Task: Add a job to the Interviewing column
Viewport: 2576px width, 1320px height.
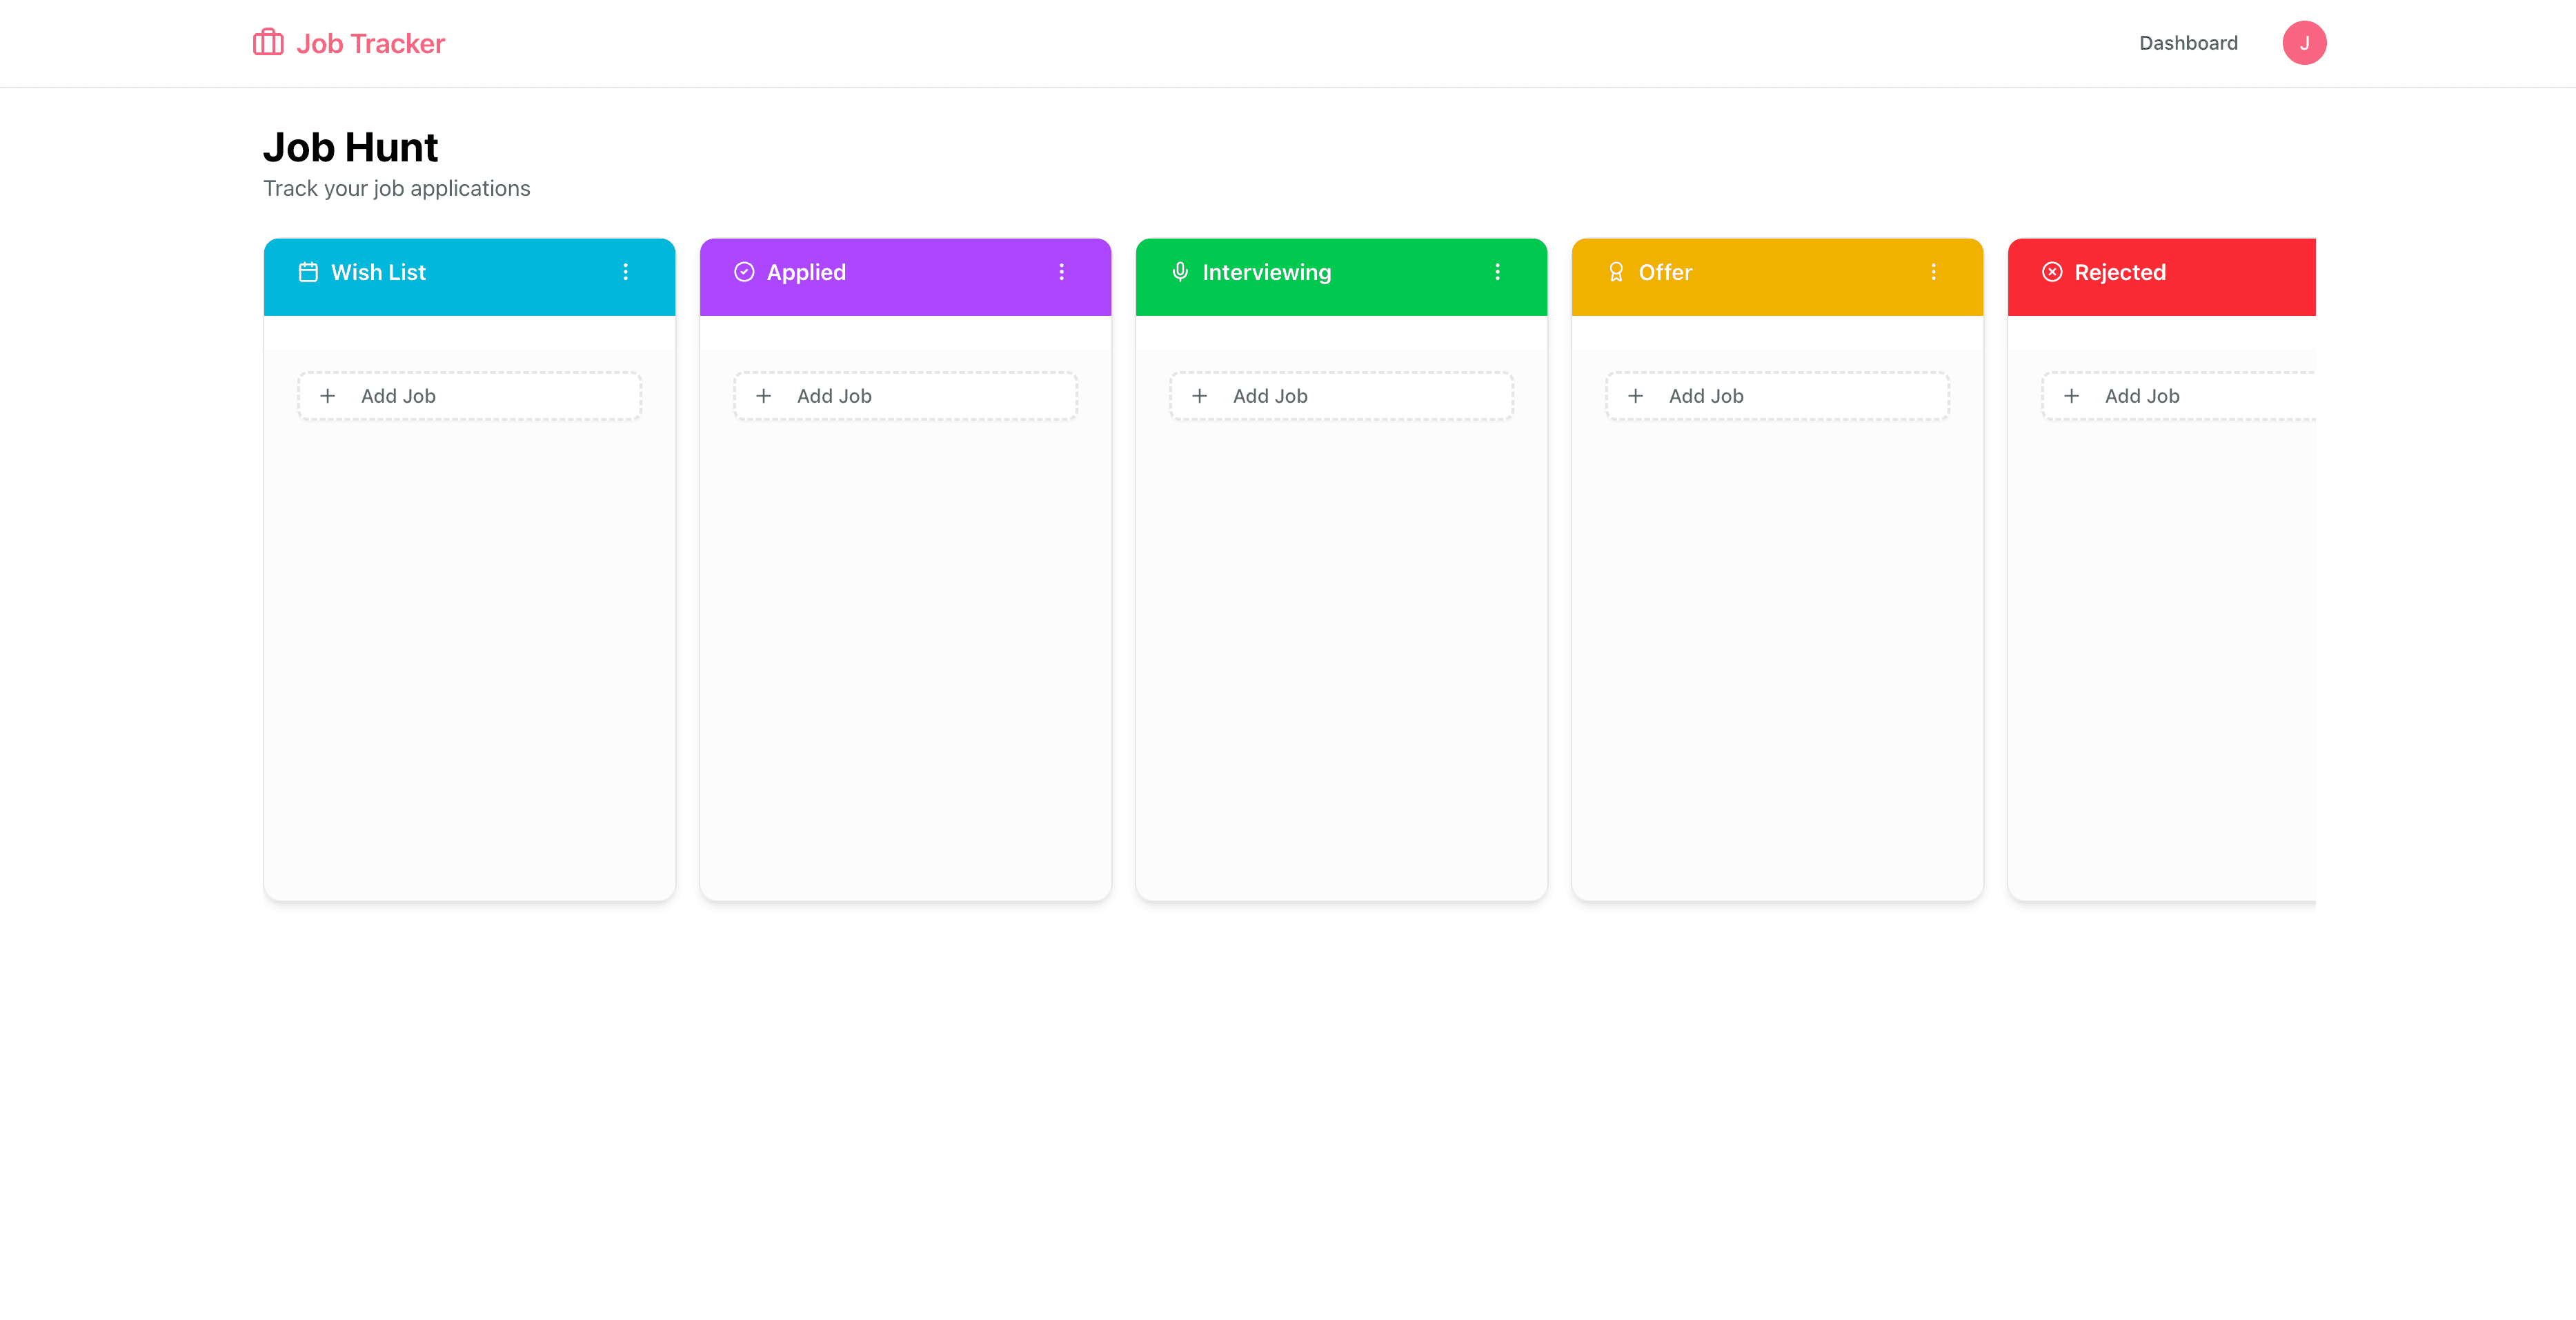Action: point(1340,395)
